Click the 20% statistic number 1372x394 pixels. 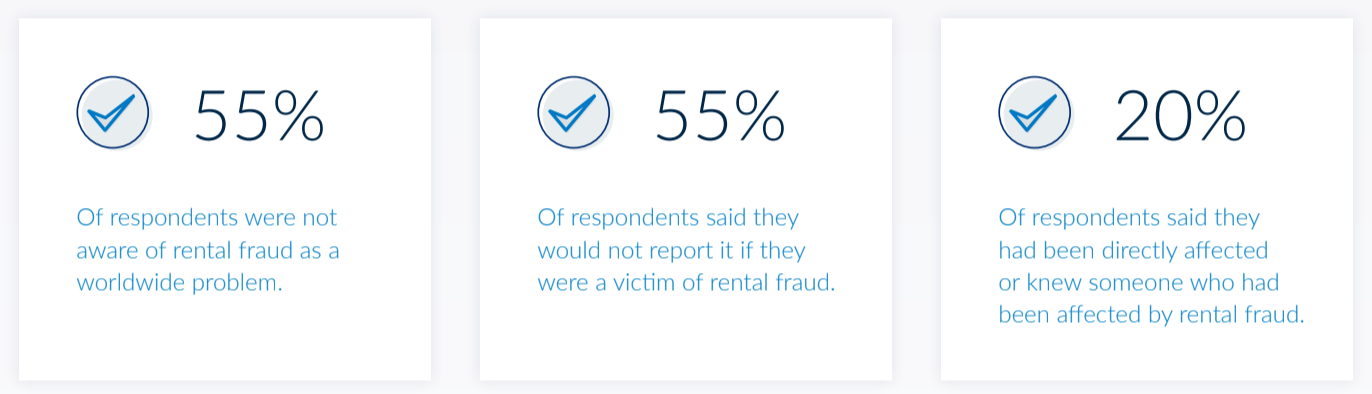pyautogui.click(x=1180, y=115)
